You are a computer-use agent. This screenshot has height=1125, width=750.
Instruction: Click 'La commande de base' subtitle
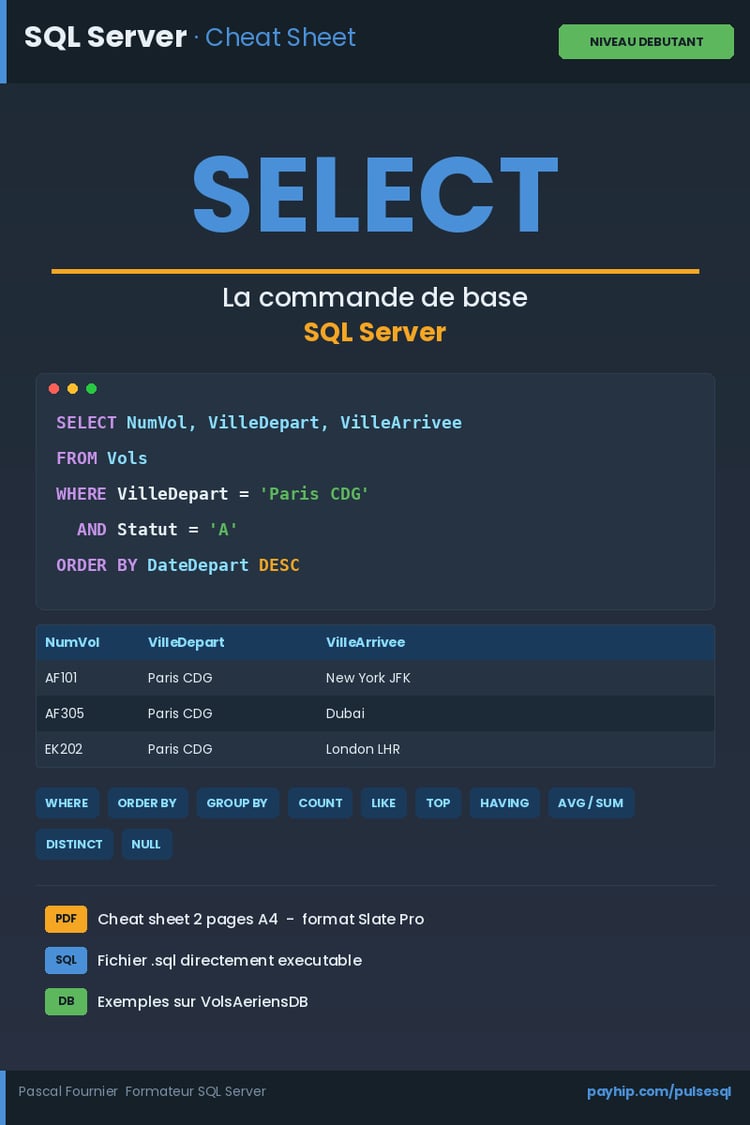[x=375, y=297]
